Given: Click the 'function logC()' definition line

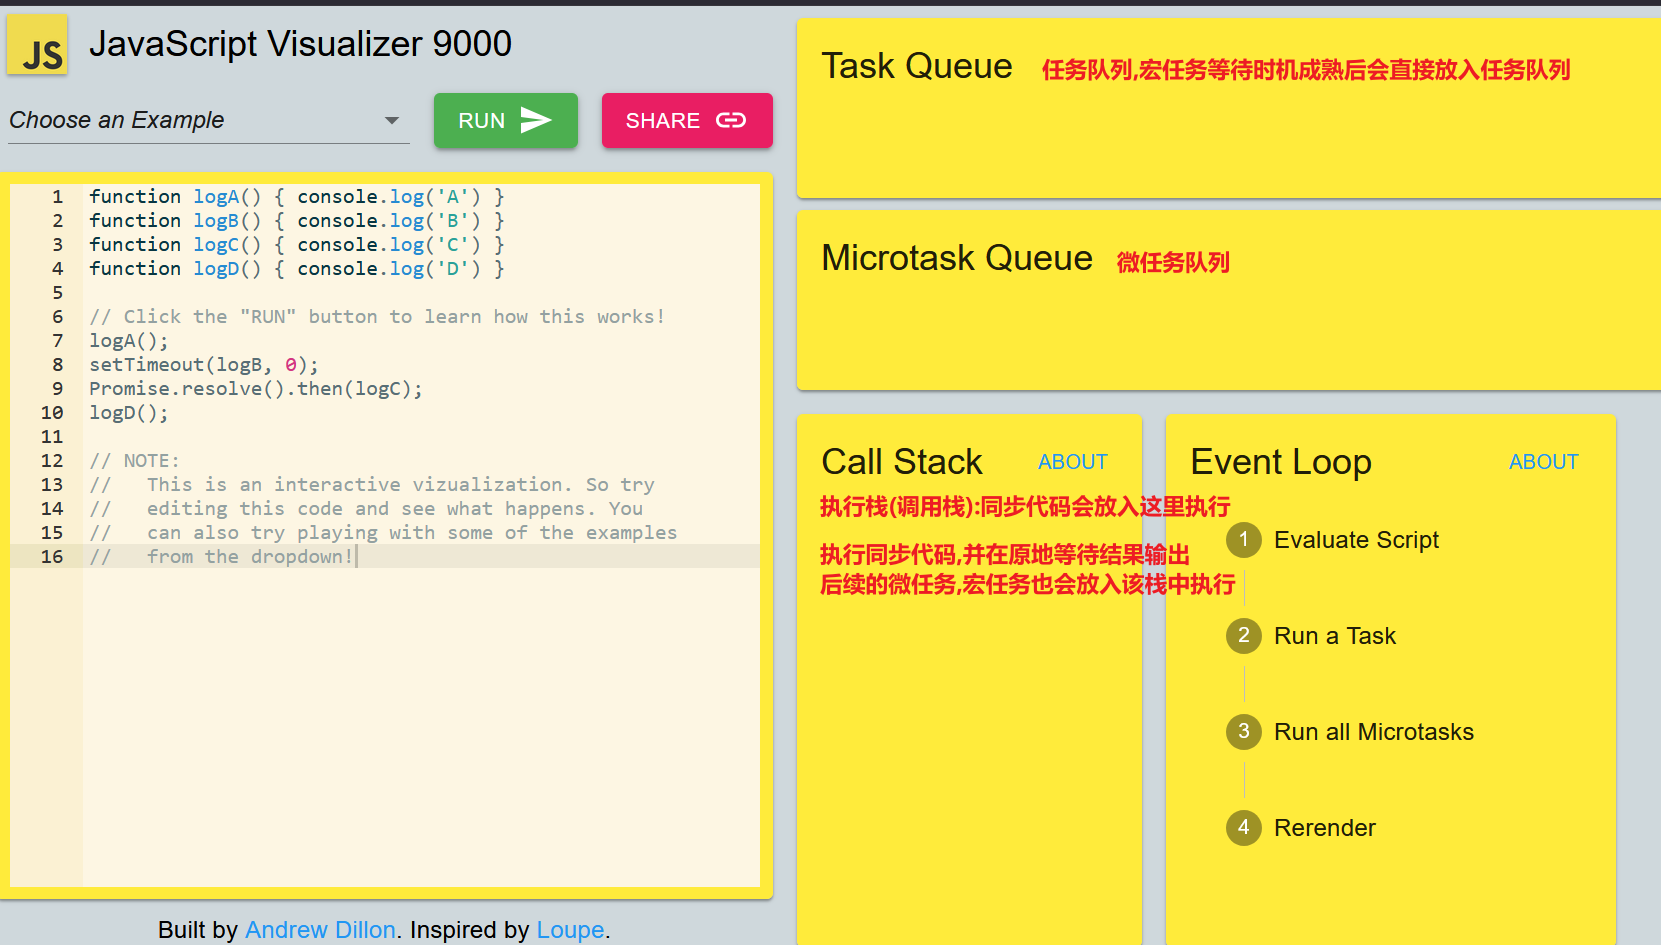Looking at the screenshot, I should (297, 245).
